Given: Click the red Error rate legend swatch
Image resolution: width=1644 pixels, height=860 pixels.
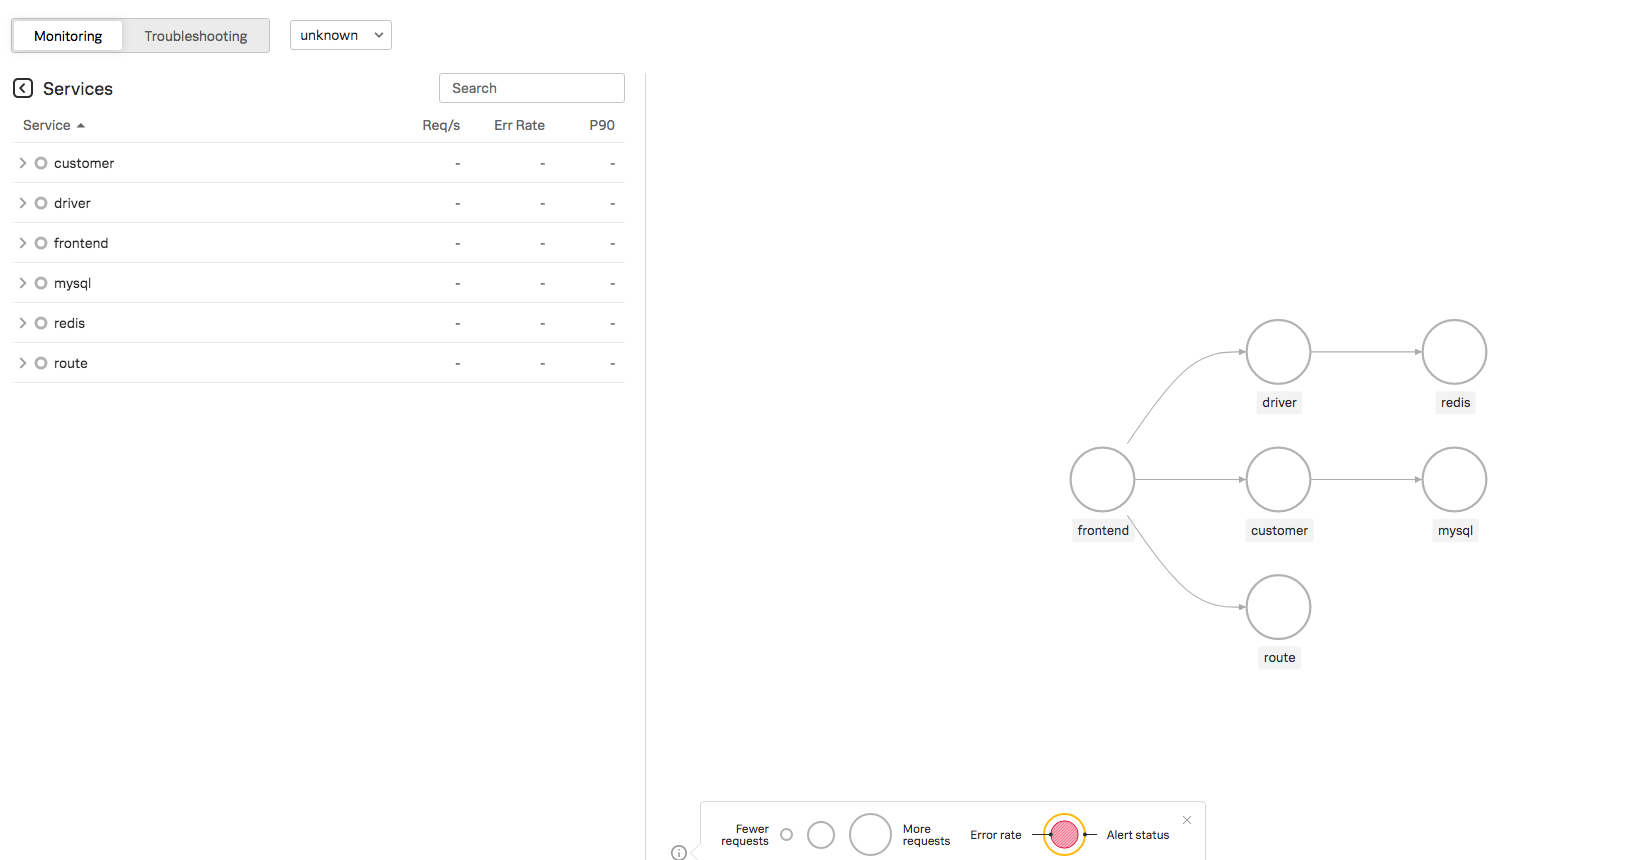Looking at the screenshot, I should pos(1064,834).
